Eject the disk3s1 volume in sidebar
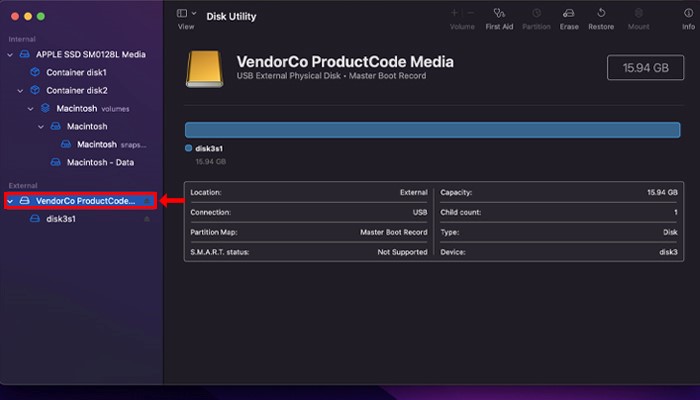 [148, 218]
